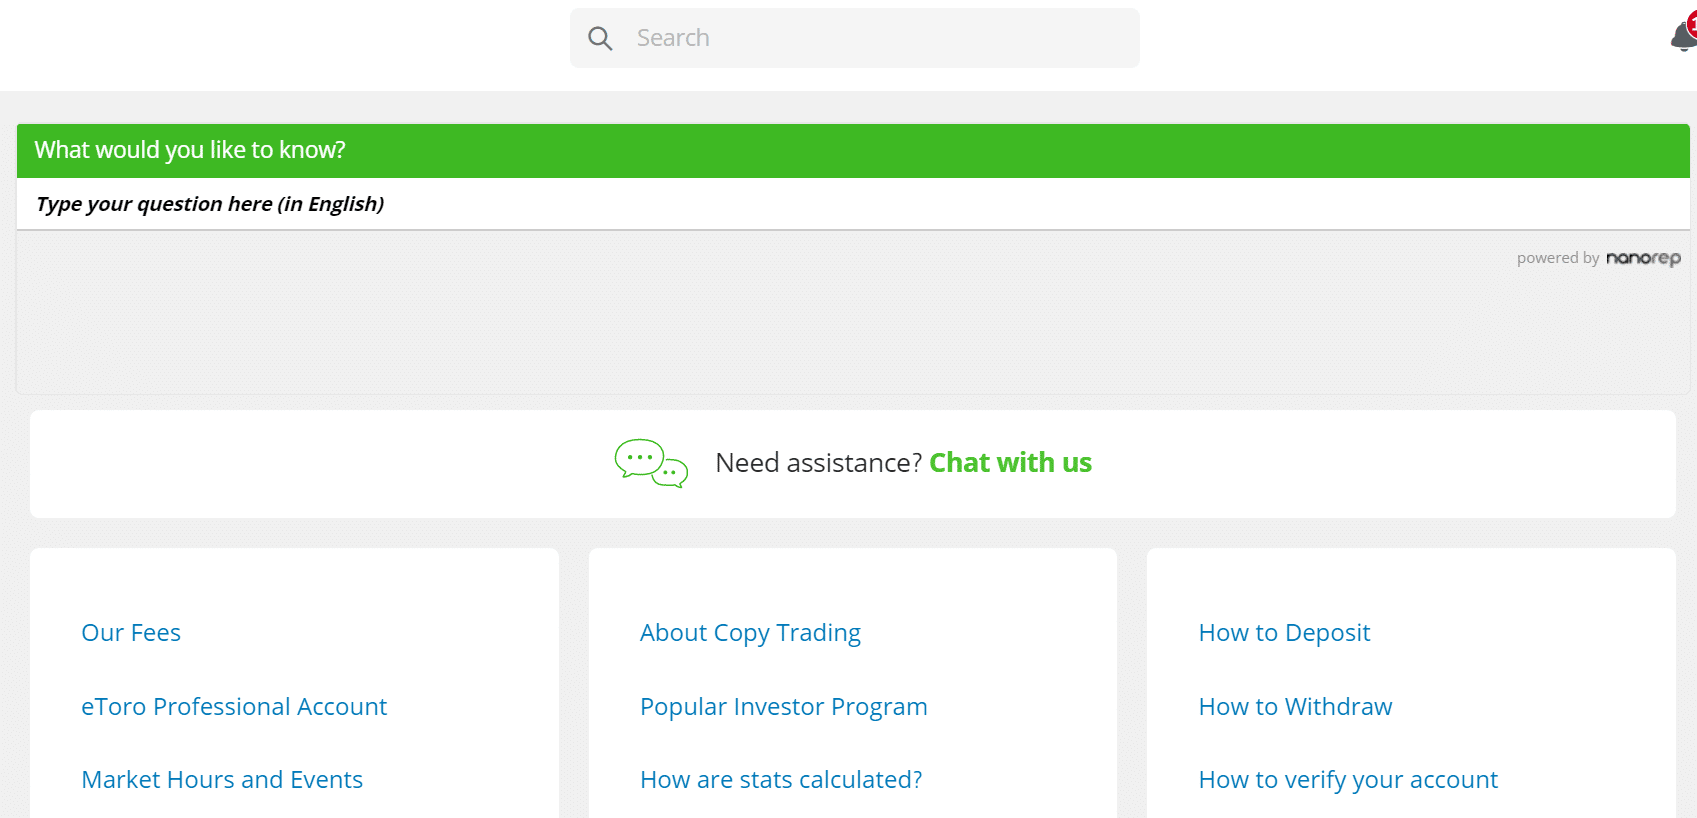Image resolution: width=1697 pixels, height=818 pixels.
Task: Click the 'What would you like to know?' header
Action: (x=853, y=150)
